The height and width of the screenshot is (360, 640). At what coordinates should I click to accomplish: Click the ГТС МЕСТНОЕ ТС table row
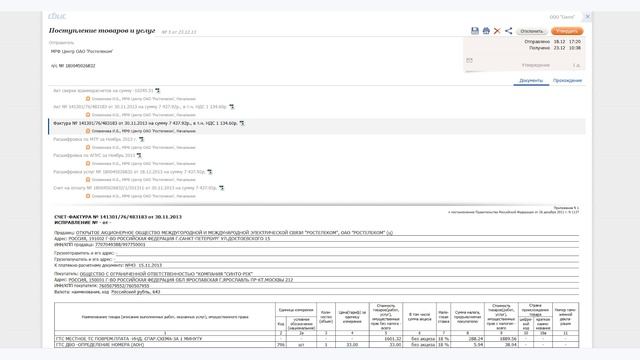point(316,339)
